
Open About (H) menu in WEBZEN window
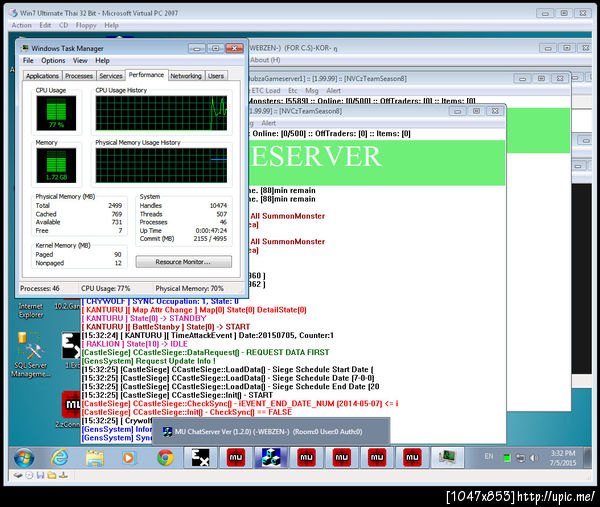[265, 60]
